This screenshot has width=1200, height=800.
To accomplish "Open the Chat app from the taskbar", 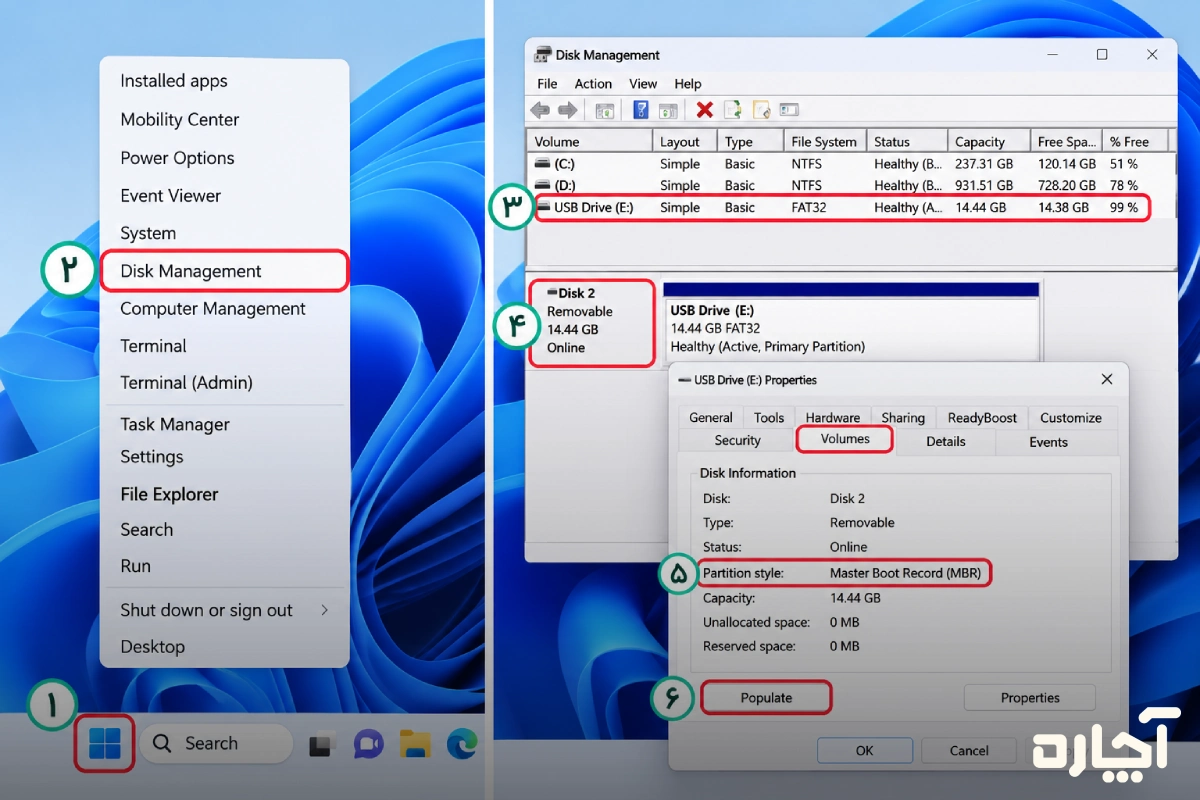I will pos(368,744).
